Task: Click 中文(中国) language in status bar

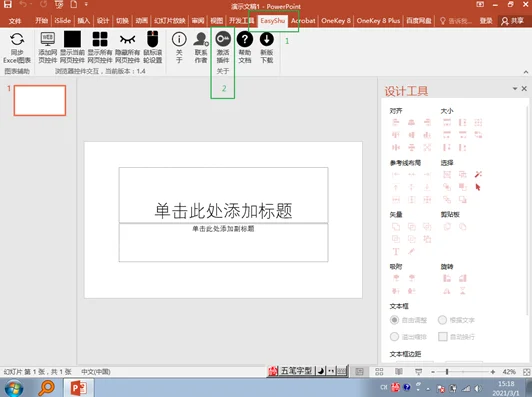Action: click(96, 372)
